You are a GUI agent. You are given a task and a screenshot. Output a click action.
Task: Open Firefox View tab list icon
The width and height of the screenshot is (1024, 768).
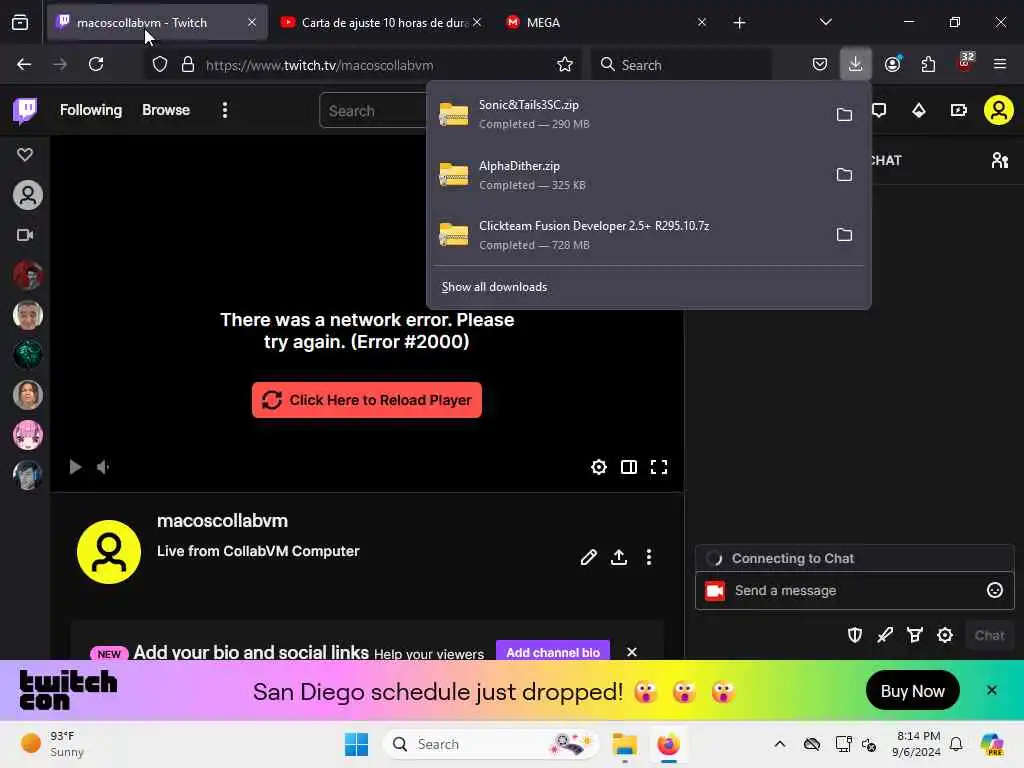pyautogui.click(x=20, y=22)
